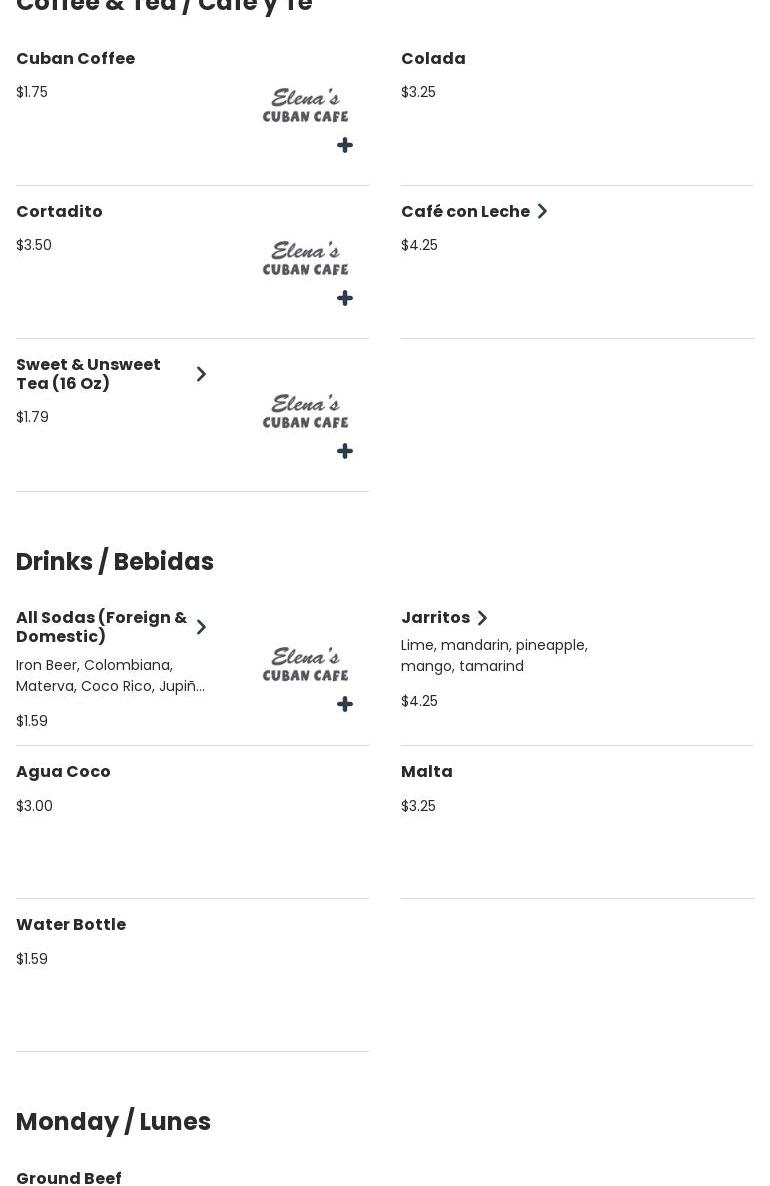Select the Sweet & Unsweet Tea thumbnail
This screenshot has height=1186, width=770.
pos(305,411)
